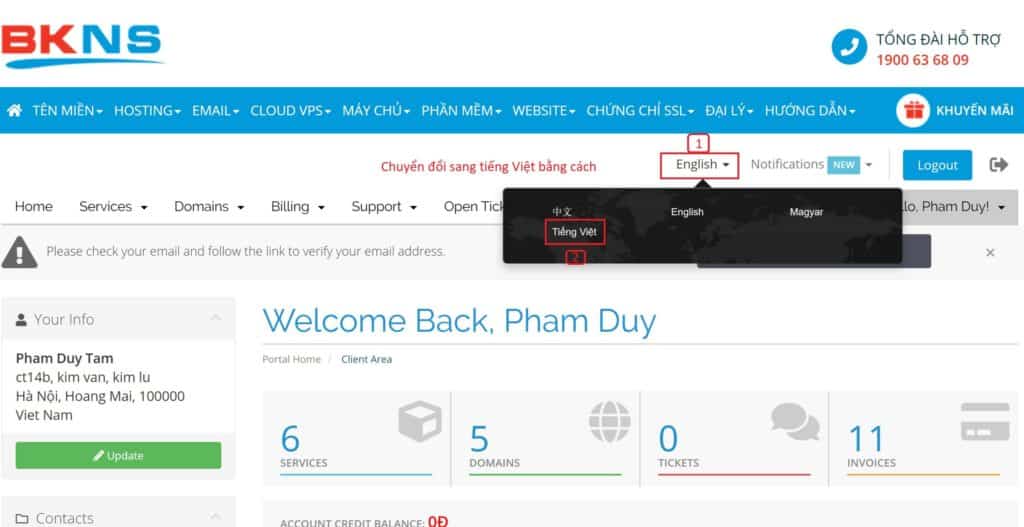
Task: Click the Domains globe icon tile
Action: 609,422
